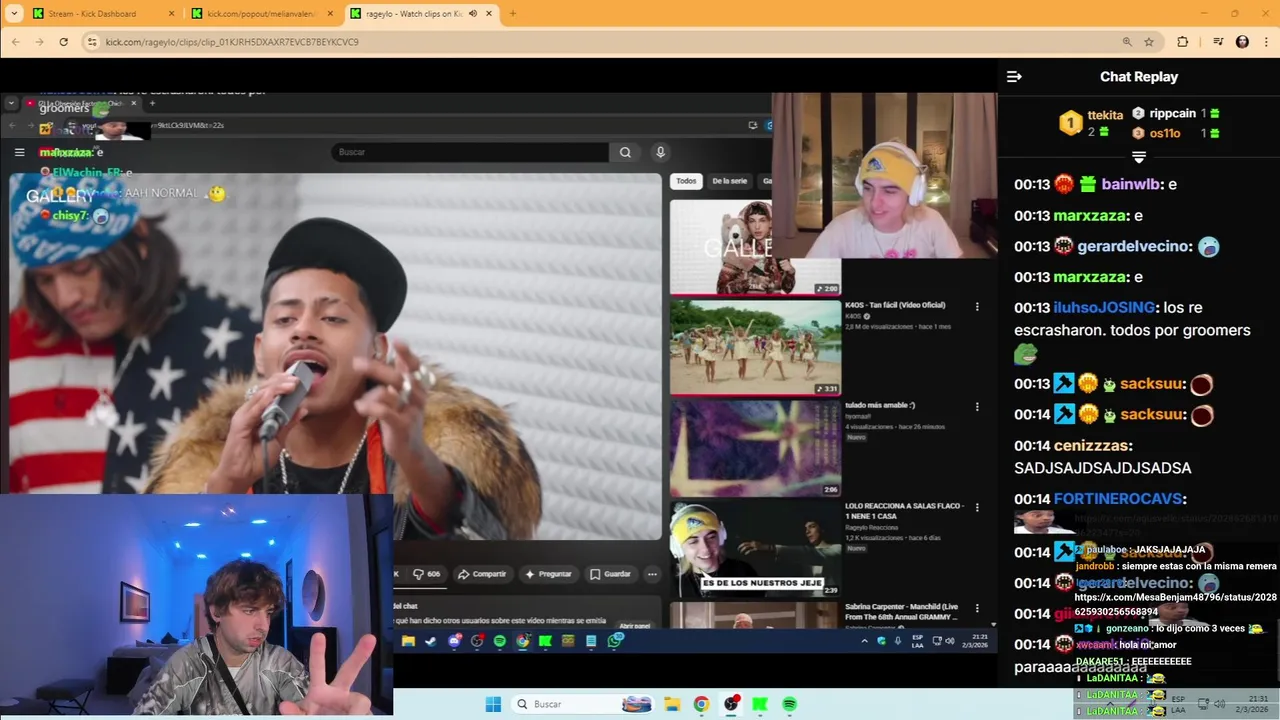Image resolution: width=1280 pixels, height=720 pixels.
Task: Click the dislike button showing 606
Action: click(x=425, y=574)
